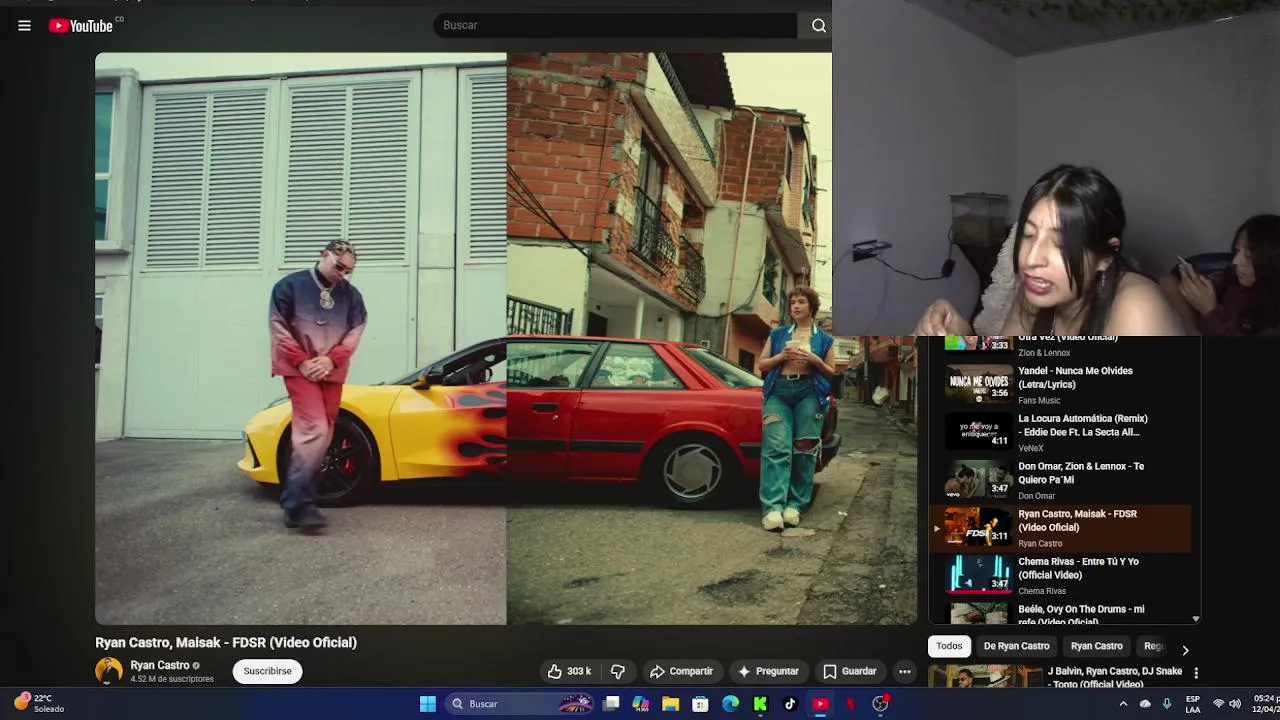This screenshot has width=1280, height=720.
Task: Open options for J Balvin Tonto video
Action: pyautogui.click(x=1195, y=673)
